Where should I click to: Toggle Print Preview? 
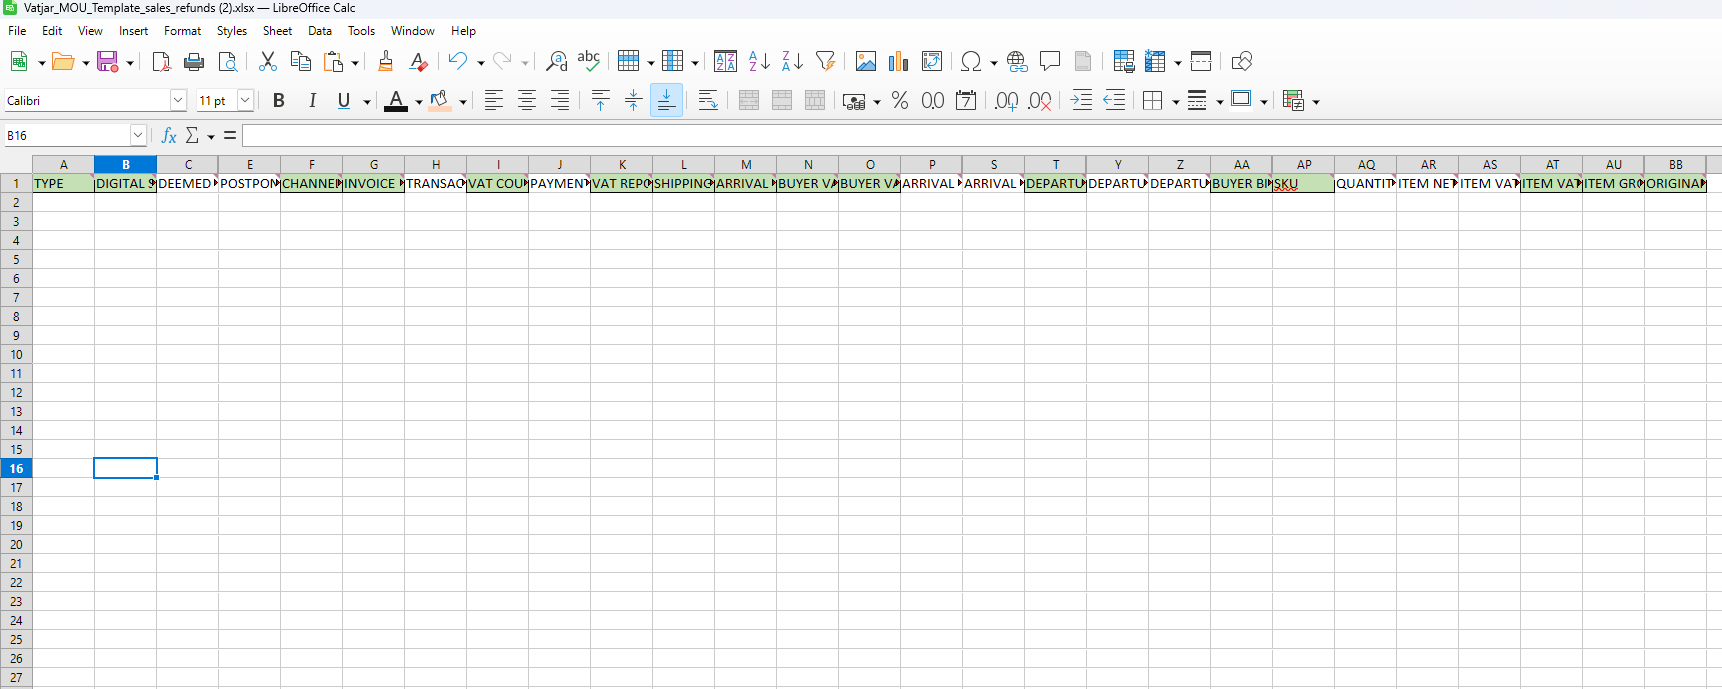228,62
